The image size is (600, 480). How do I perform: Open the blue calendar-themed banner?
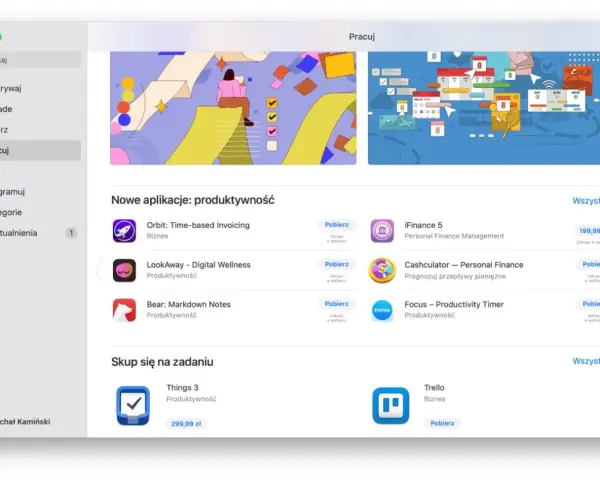[484, 108]
